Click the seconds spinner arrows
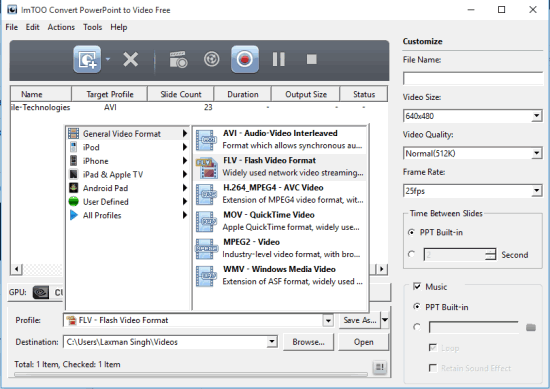The height and width of the screenshot is (389, 550). pyautogui.click(x=490, y=255)
